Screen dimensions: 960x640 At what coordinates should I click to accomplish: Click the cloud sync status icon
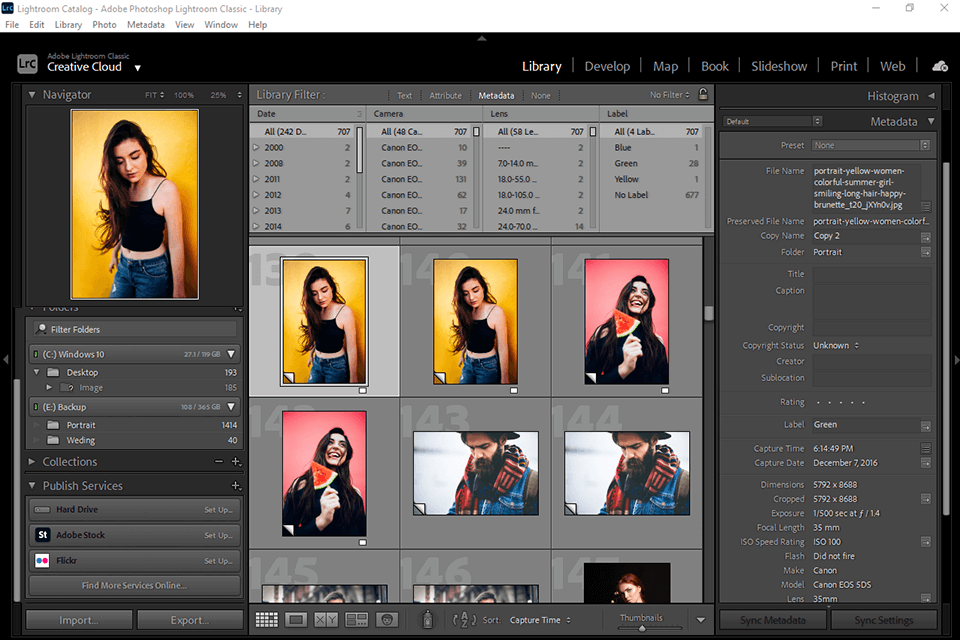pyautogui.click(x=940, y=66)
